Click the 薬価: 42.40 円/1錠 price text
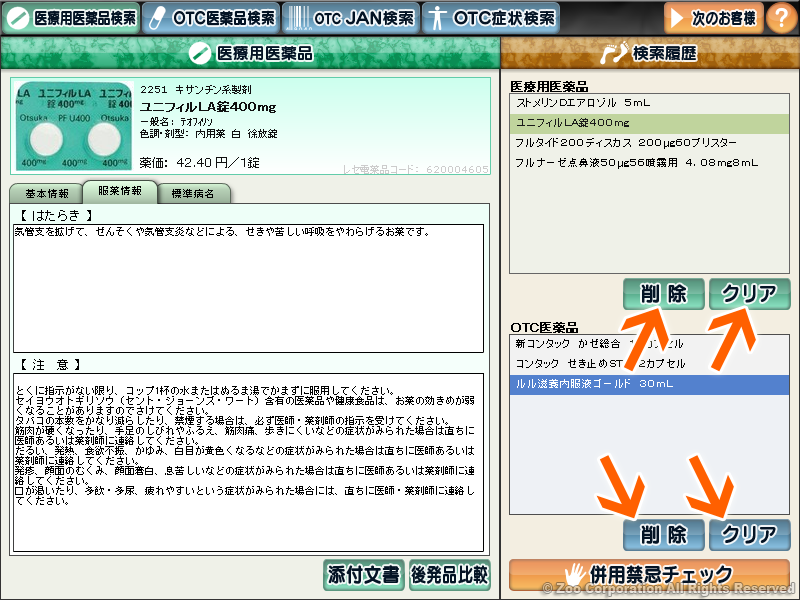 [x=199, y=163]
